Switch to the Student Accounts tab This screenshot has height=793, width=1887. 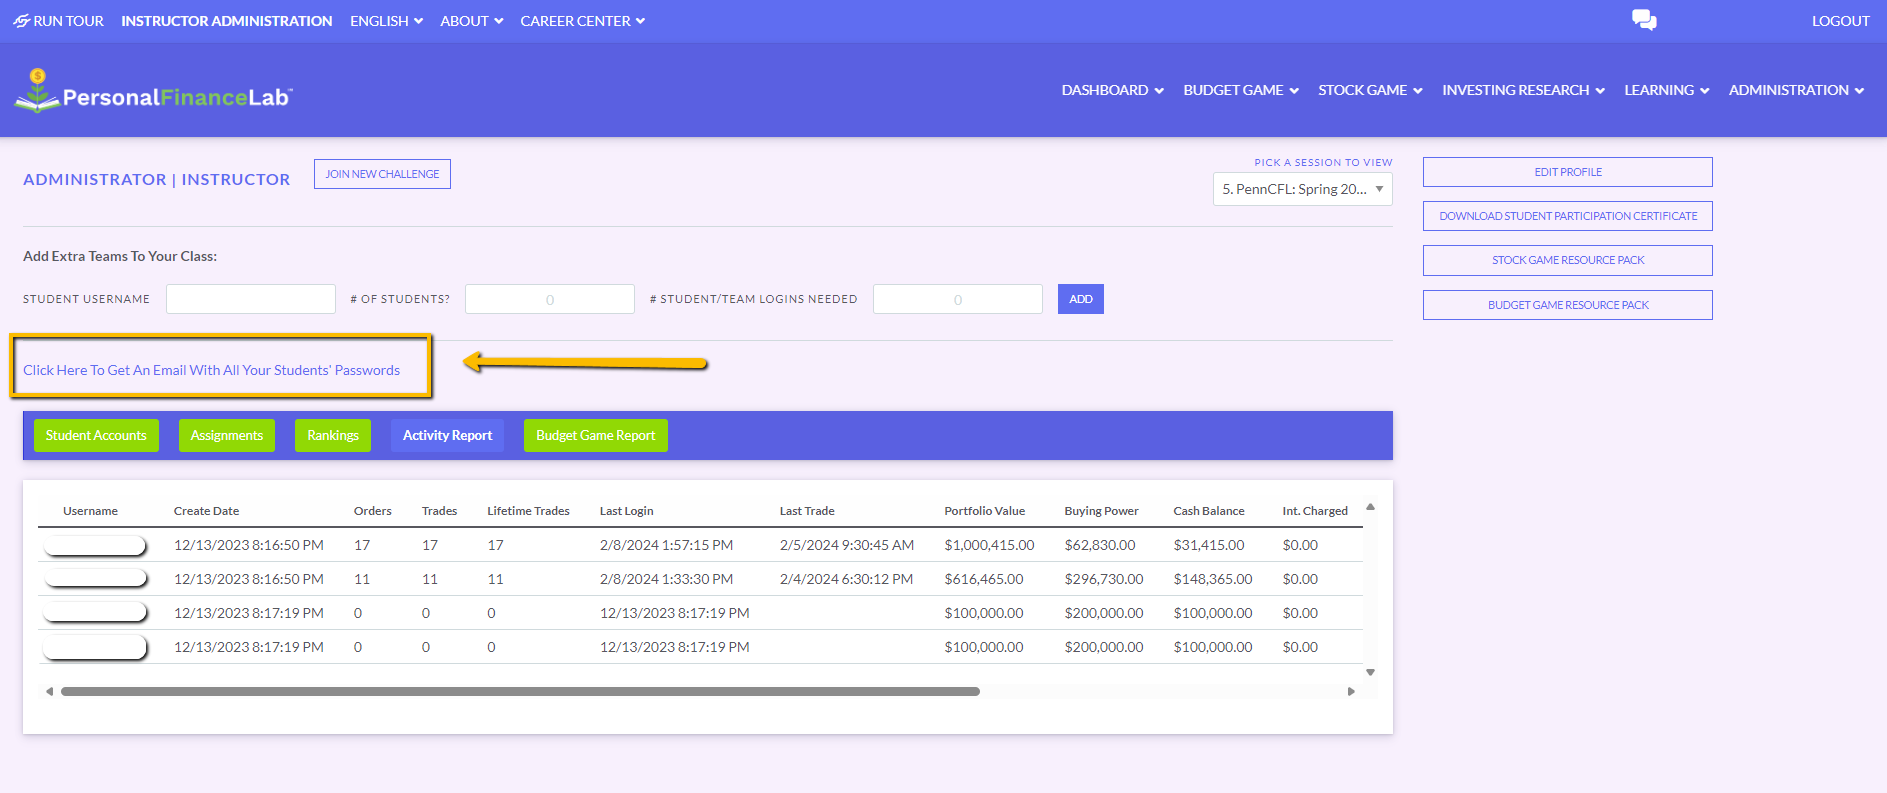click(x=96, y=435)
